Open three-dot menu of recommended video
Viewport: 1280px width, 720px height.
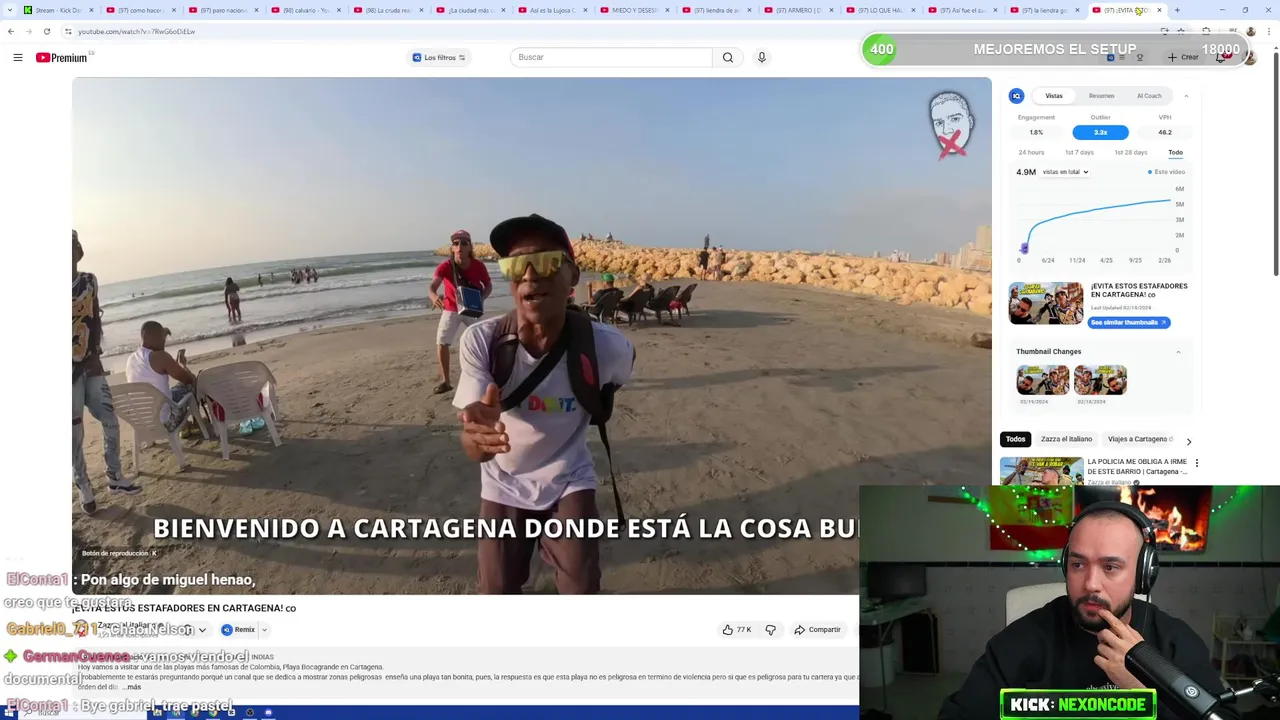(1196, 464)
